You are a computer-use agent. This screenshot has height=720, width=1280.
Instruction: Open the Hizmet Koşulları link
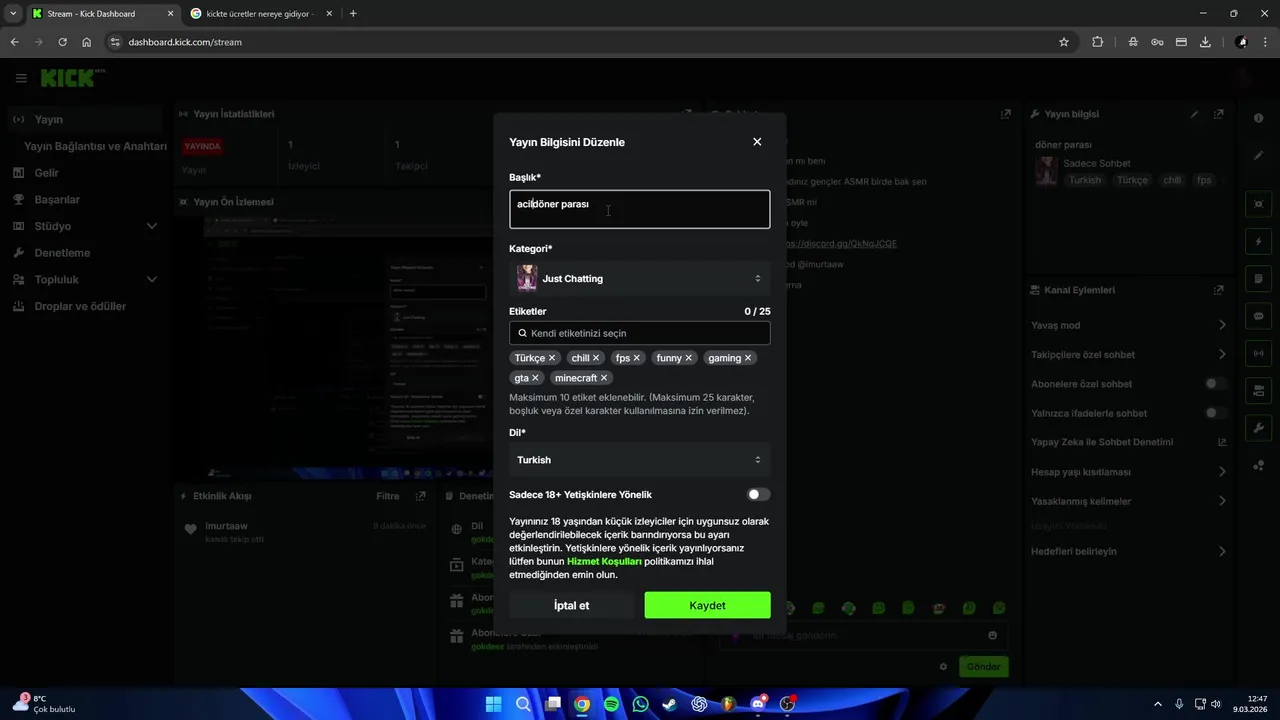point(604,561)
